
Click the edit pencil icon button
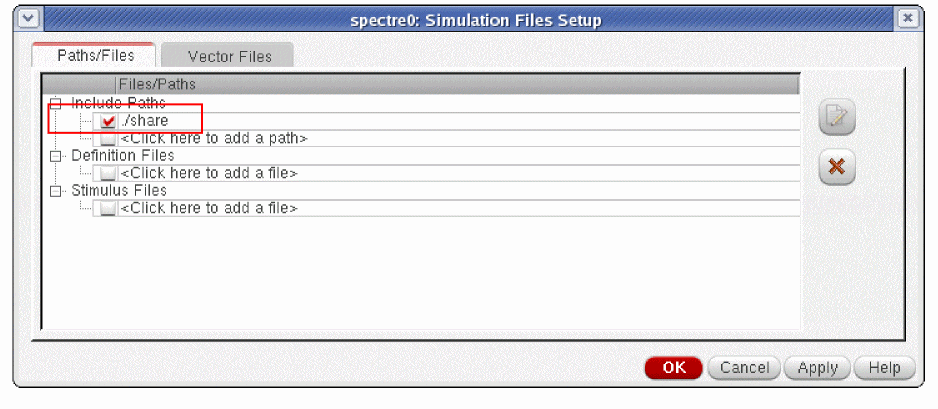click(837, 119)
